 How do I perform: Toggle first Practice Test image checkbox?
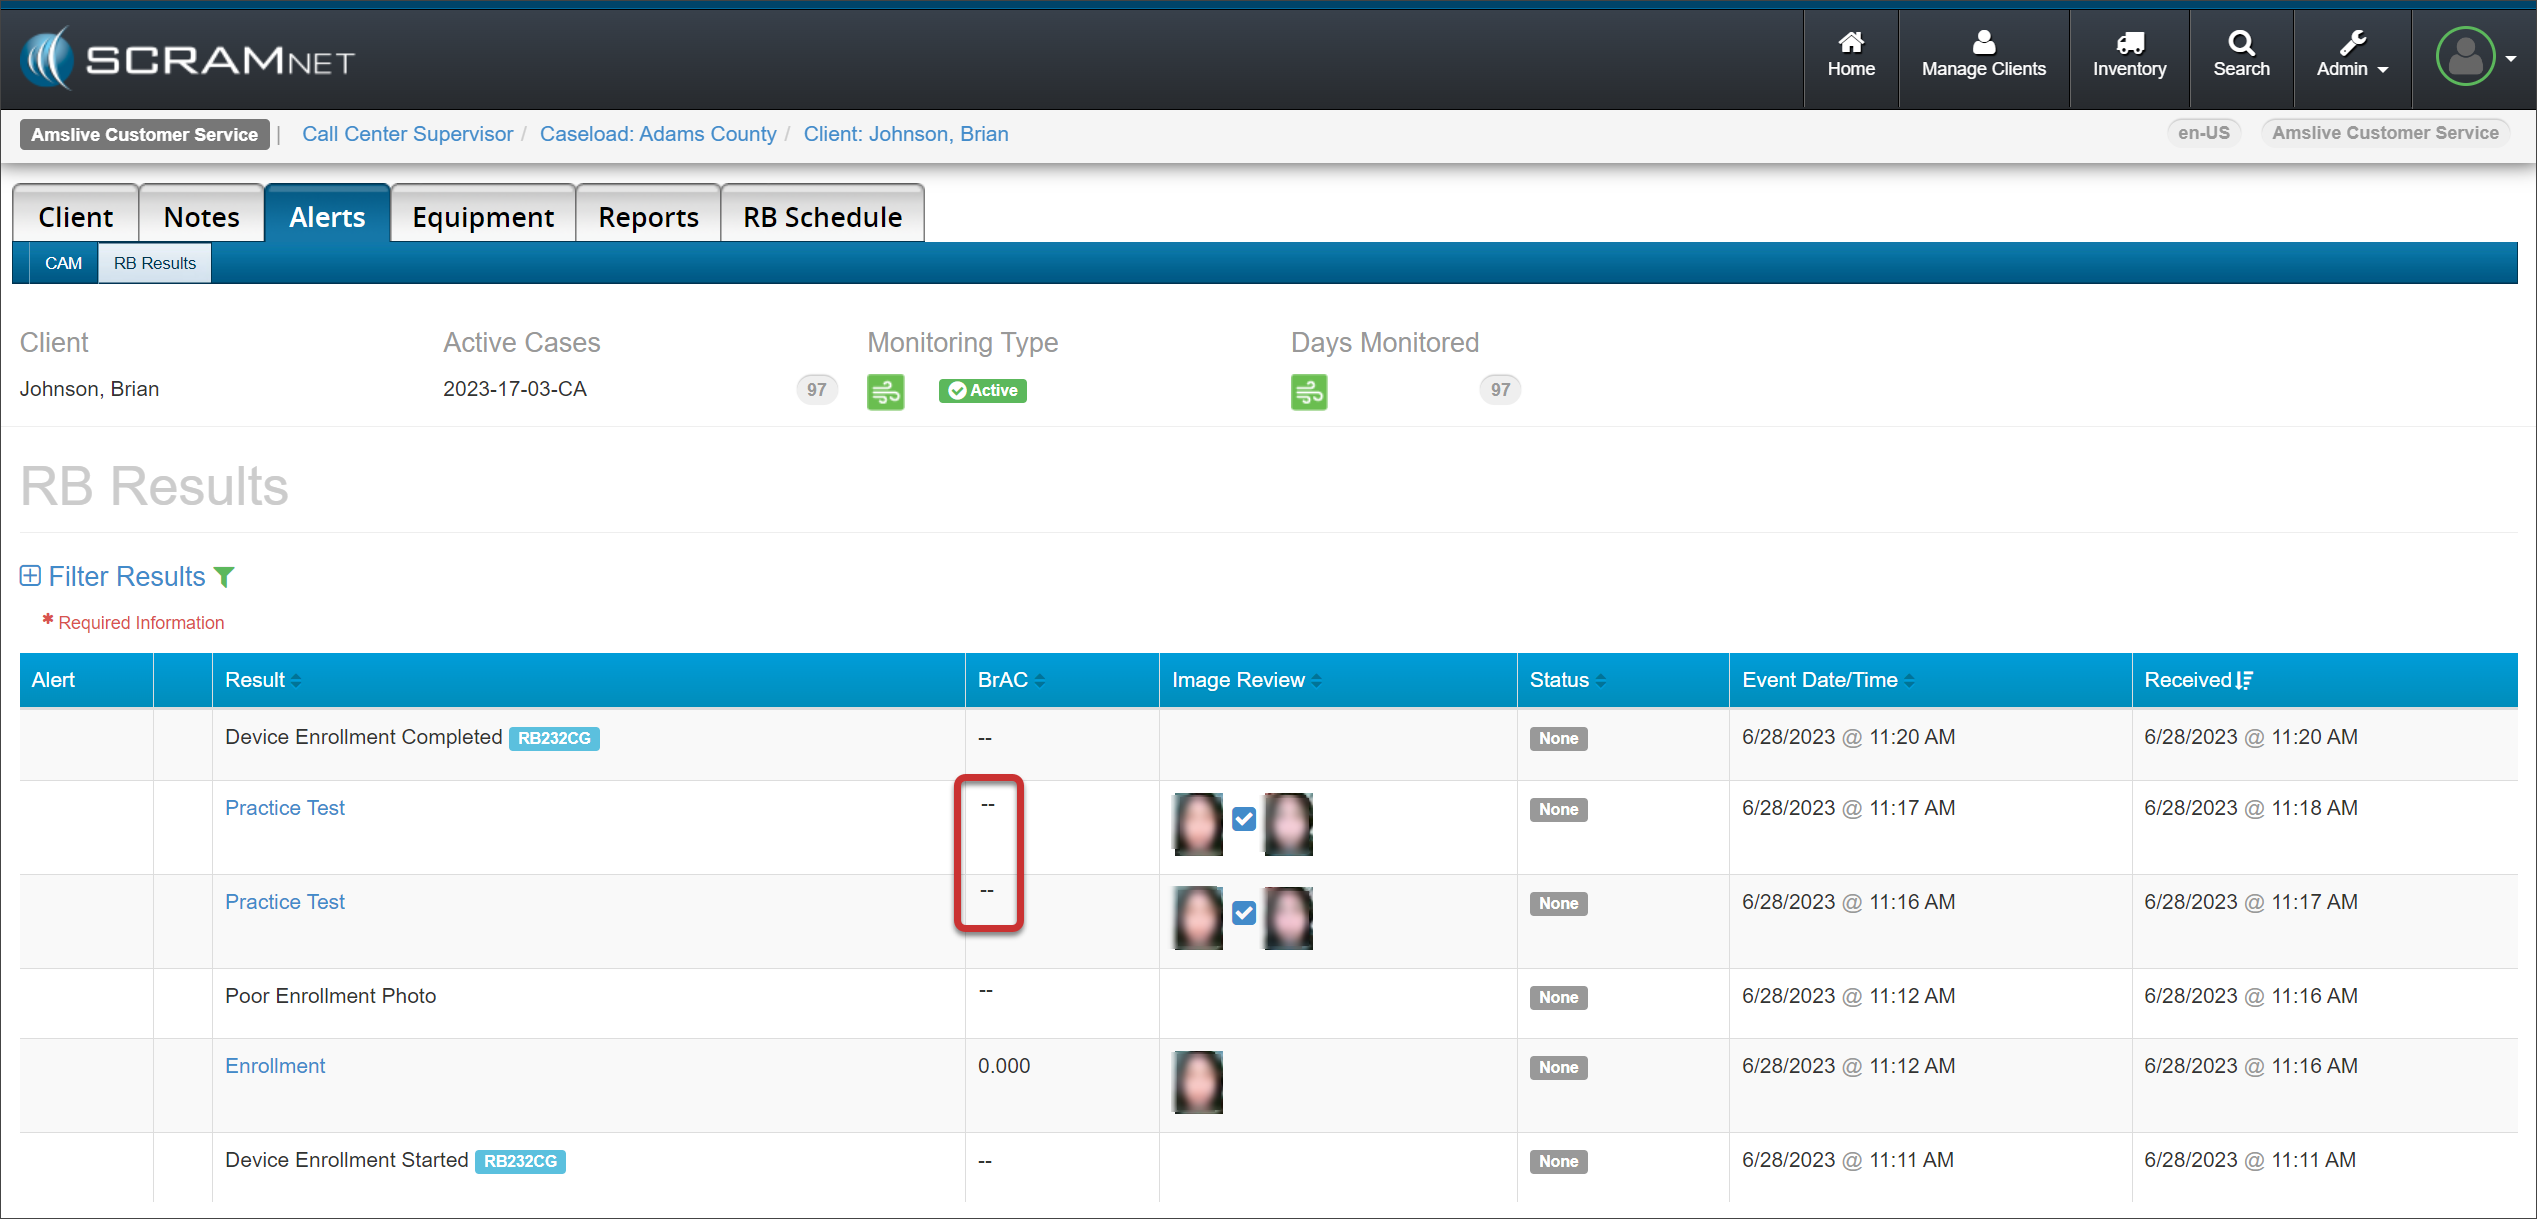[1243, 819]
